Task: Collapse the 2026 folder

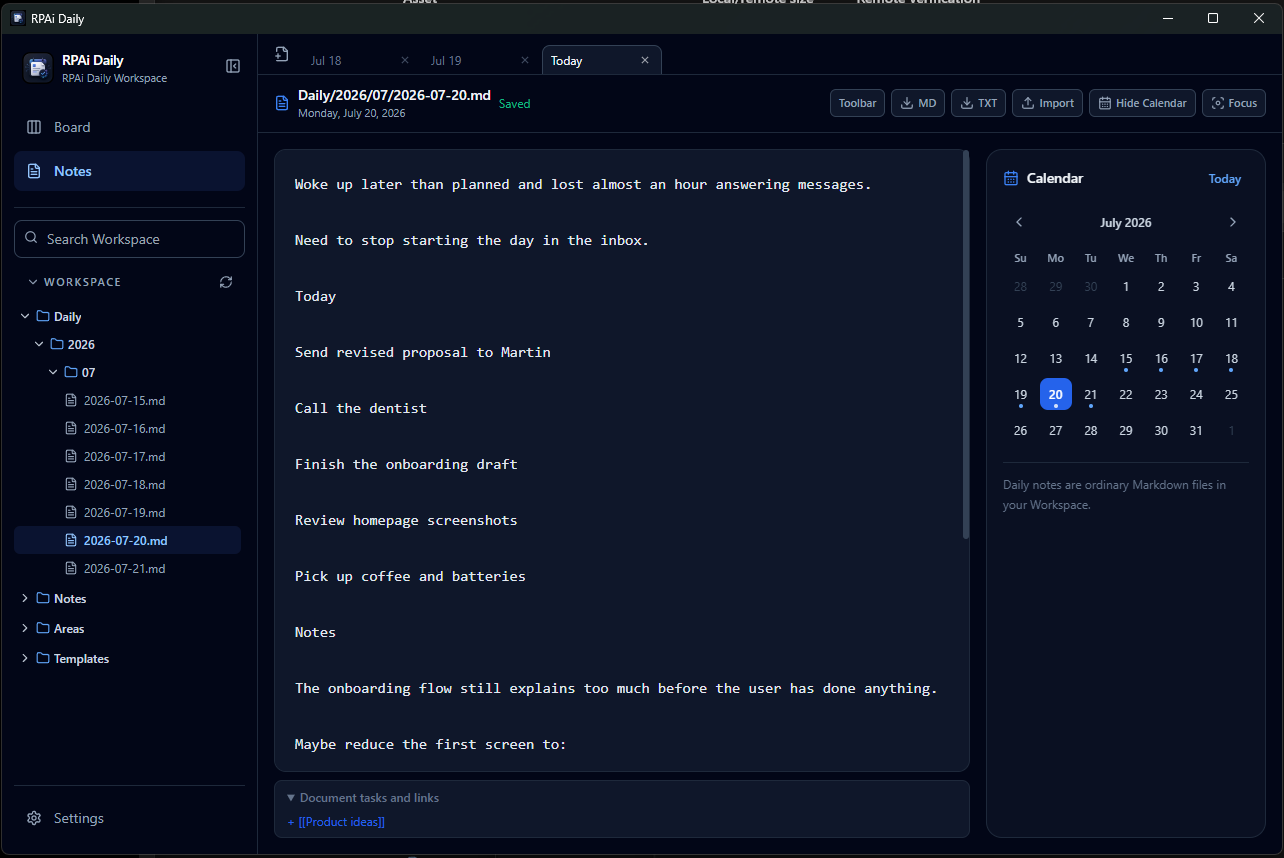Action: point(39,344)
